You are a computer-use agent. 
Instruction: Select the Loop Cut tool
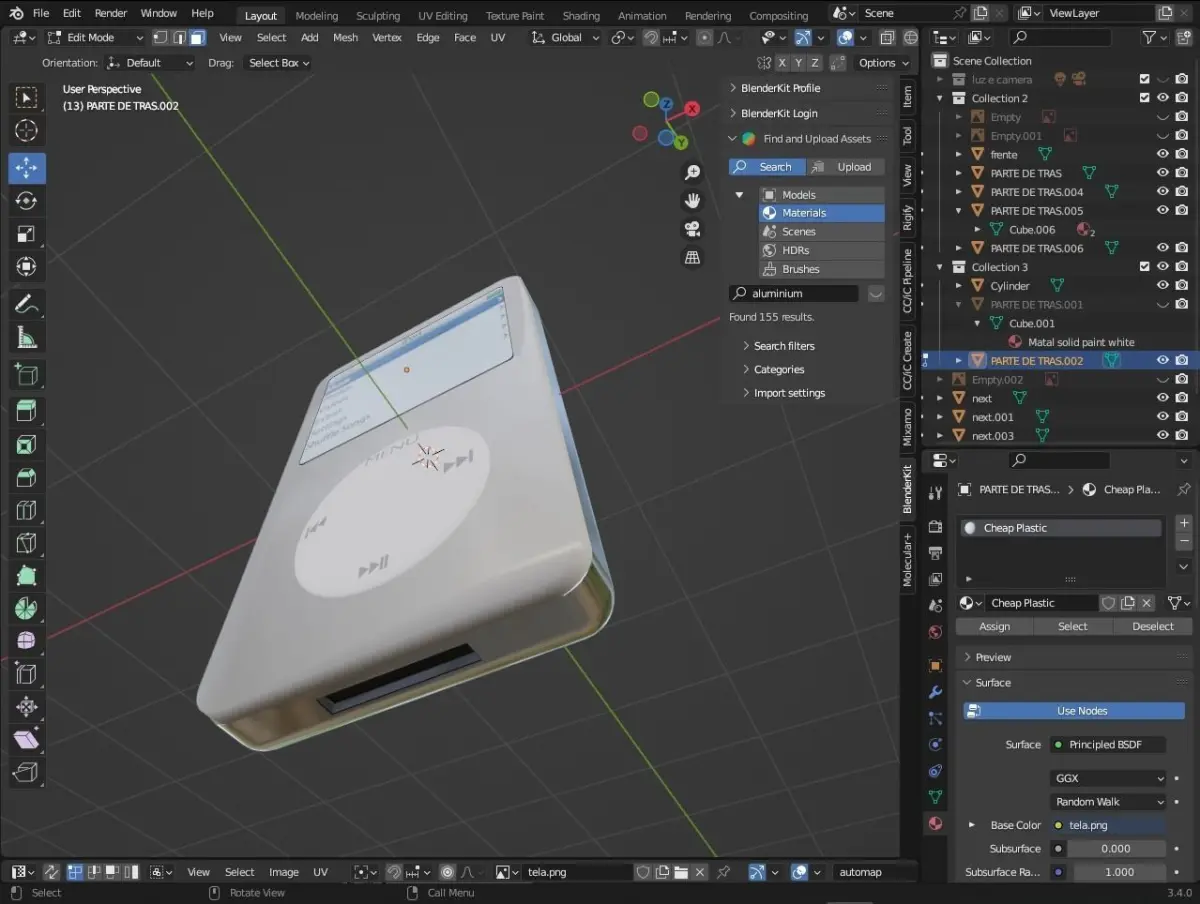point(27,511)
